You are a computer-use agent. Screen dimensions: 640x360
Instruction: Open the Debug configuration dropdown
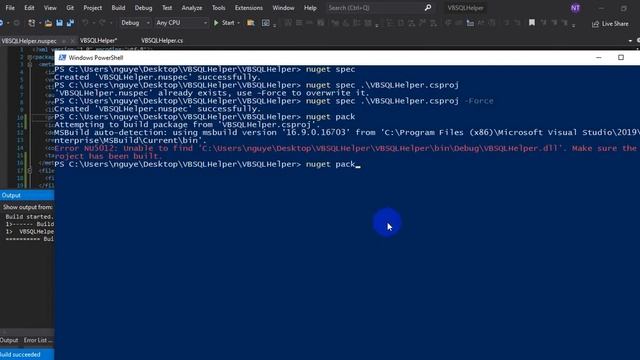click(x=135, y=23)
